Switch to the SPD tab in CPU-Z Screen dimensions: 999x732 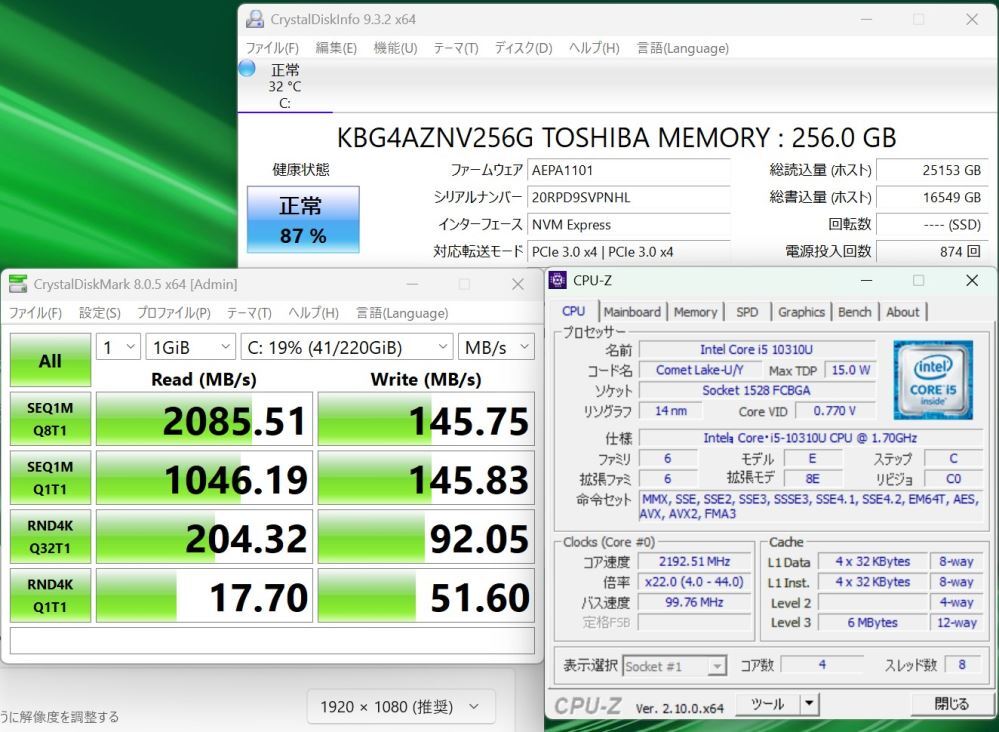pyautogui.click(x=747, y=312)
